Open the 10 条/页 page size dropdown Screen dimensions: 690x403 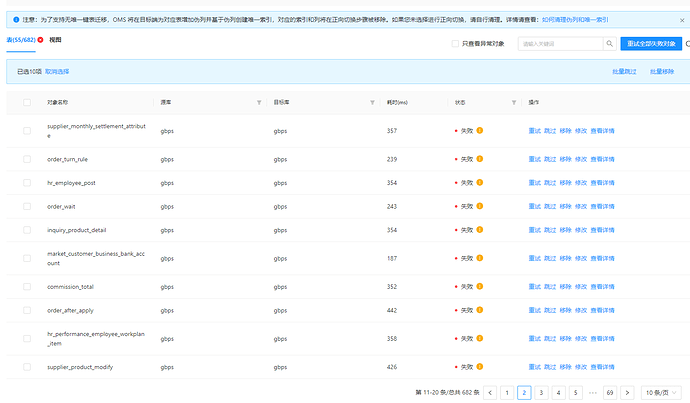[x=661, y=392]
